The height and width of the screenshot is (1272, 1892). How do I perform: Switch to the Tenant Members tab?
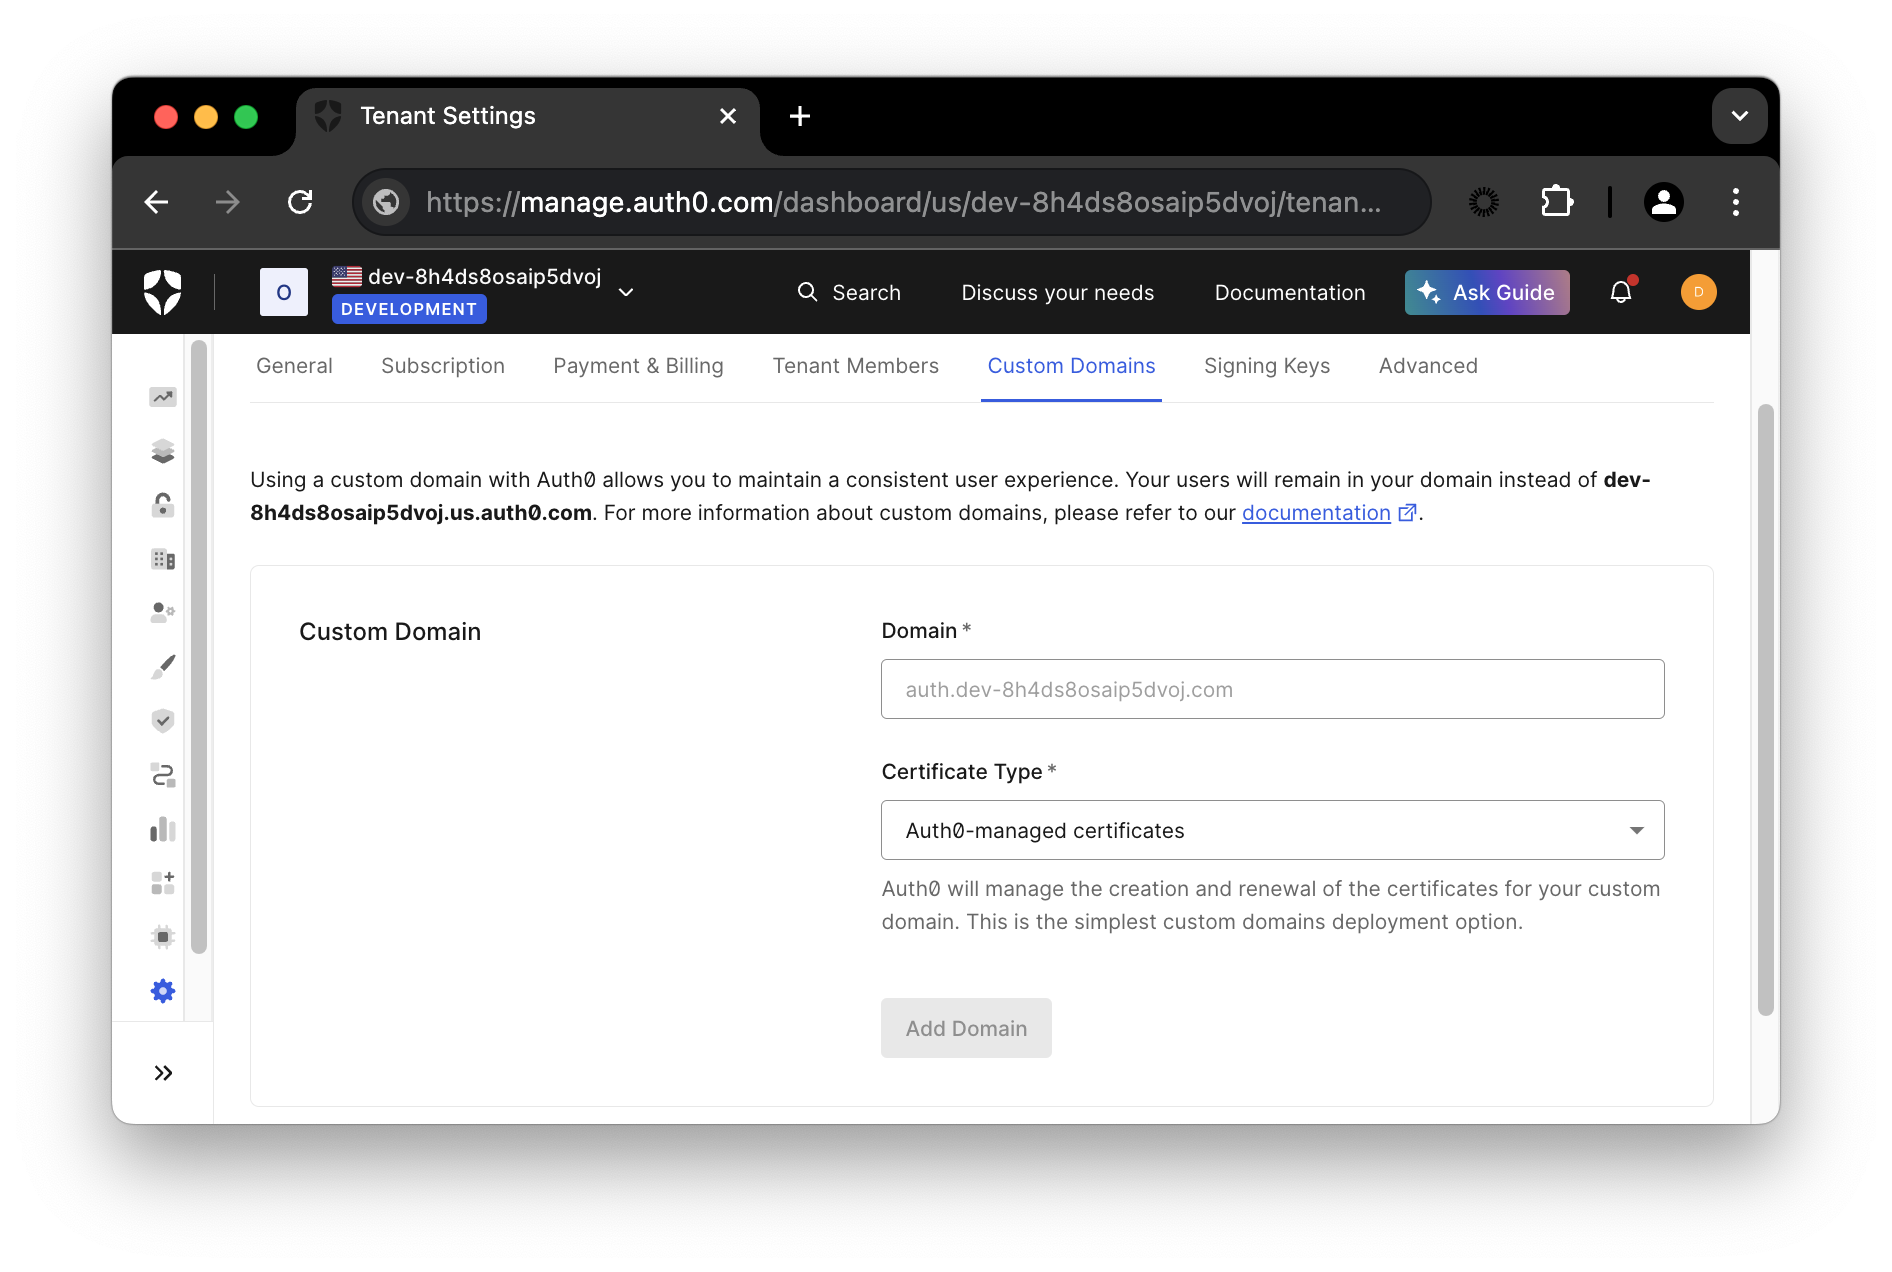[x=856, y=366]
